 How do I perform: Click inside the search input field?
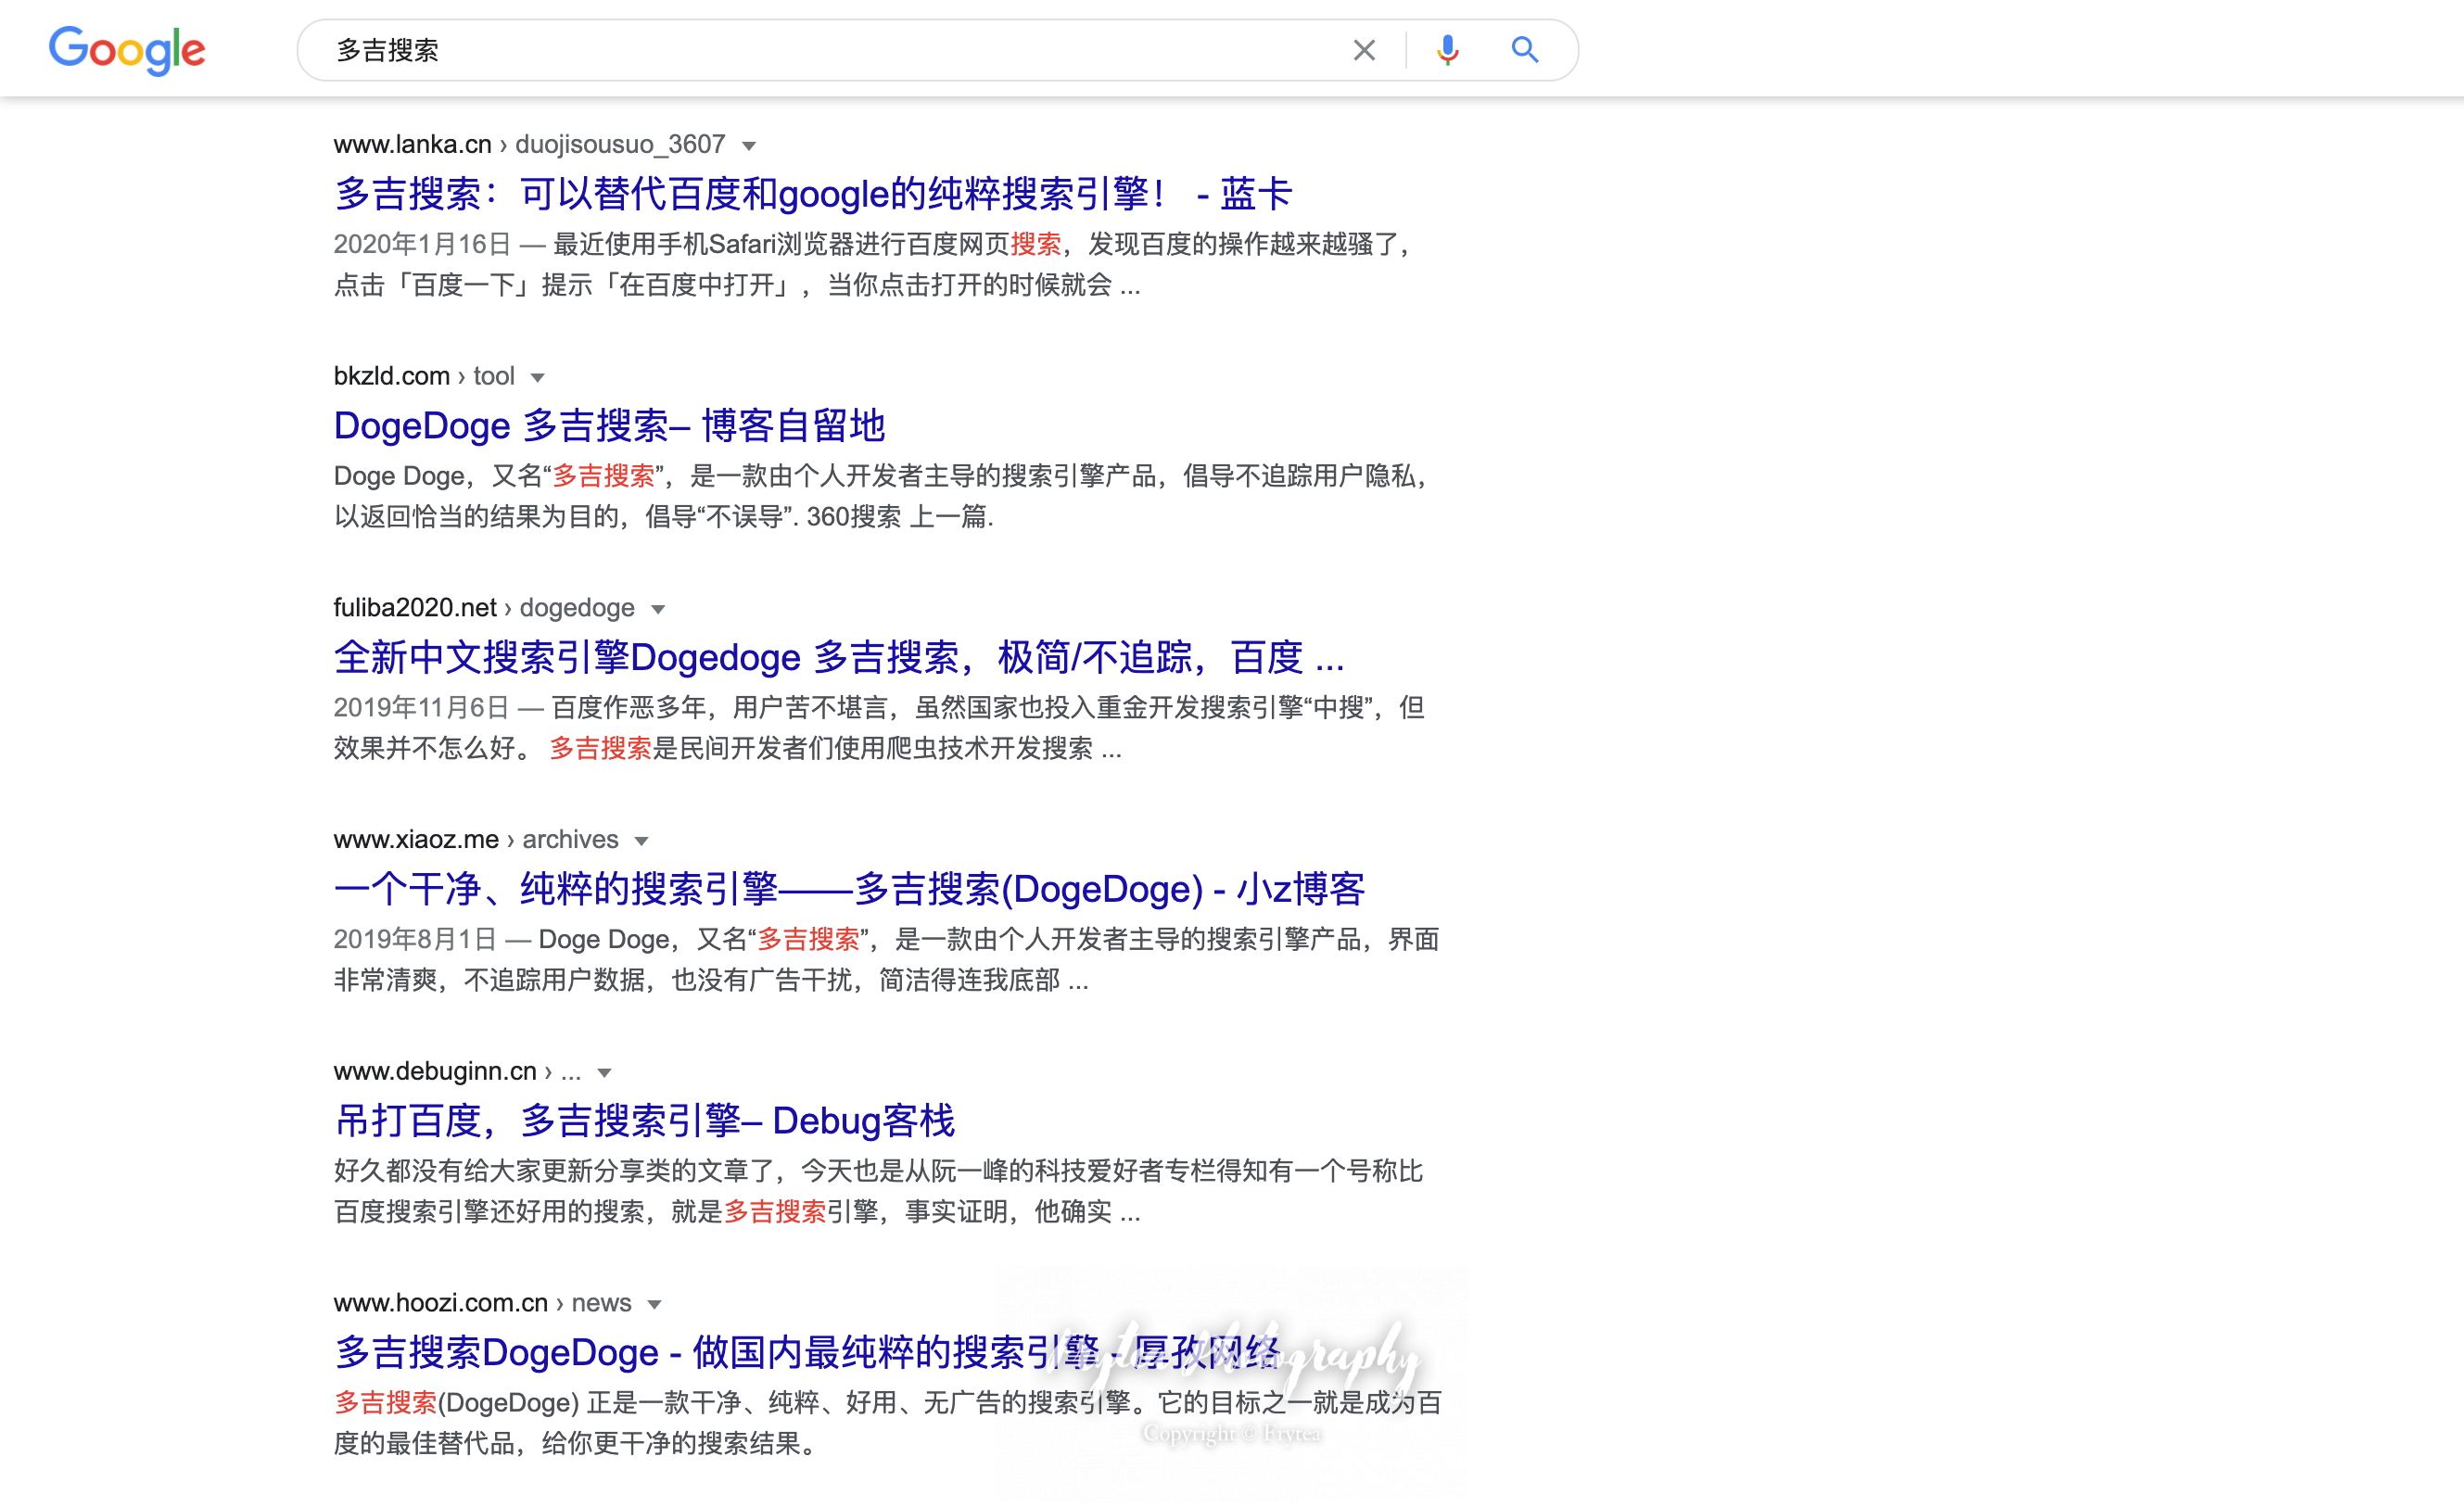click(x=800, y=50)
